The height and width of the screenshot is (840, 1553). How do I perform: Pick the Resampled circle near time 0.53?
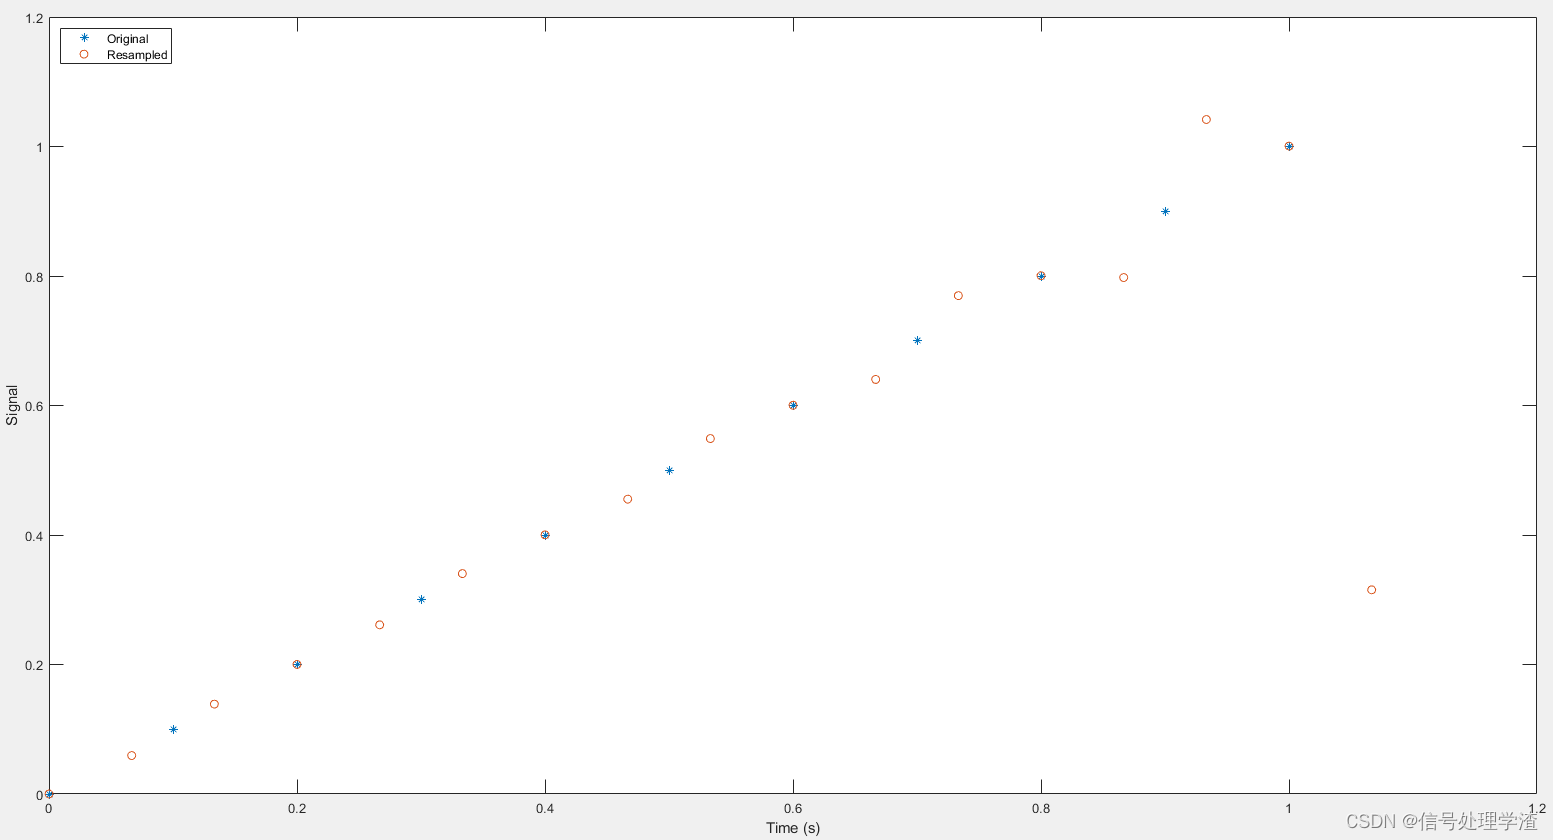[710, 439]
